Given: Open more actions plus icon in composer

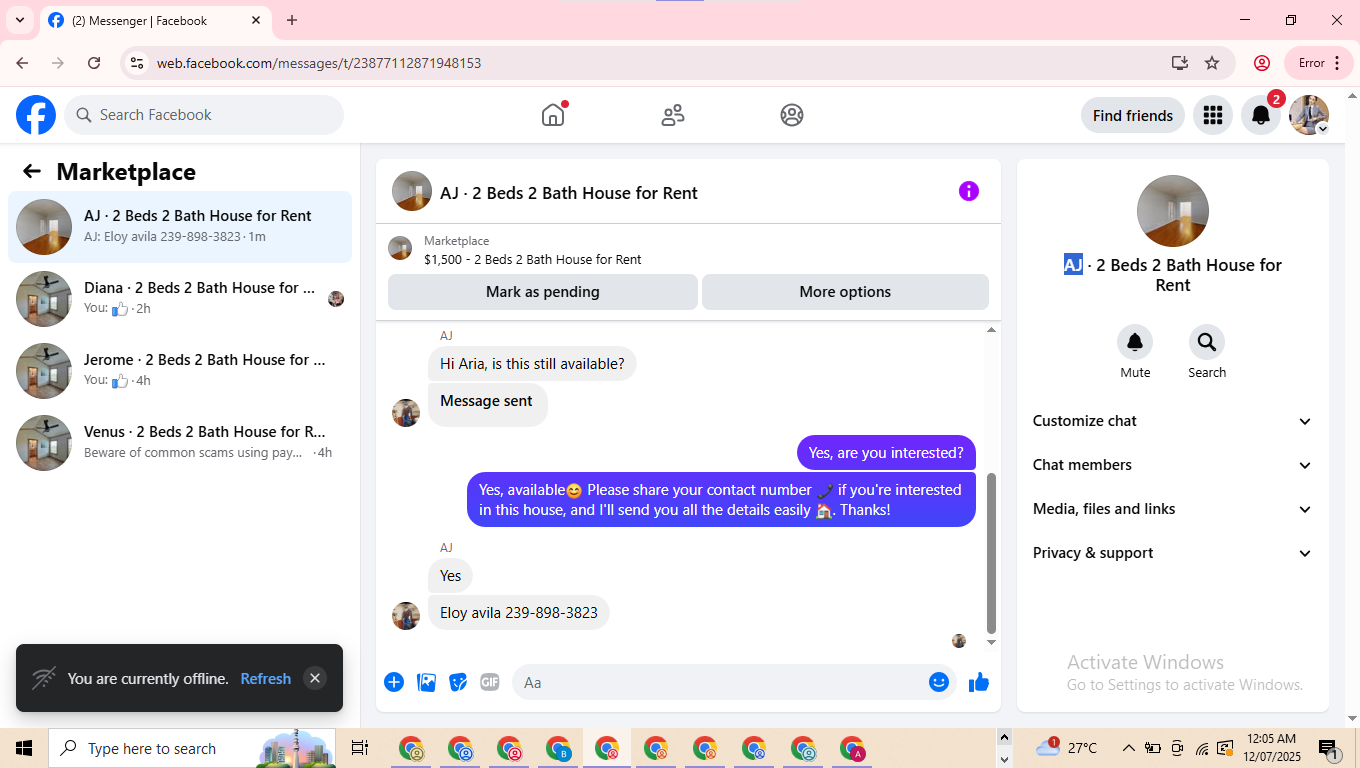Looking at the screenshot, I should click(x=394, y=682).
